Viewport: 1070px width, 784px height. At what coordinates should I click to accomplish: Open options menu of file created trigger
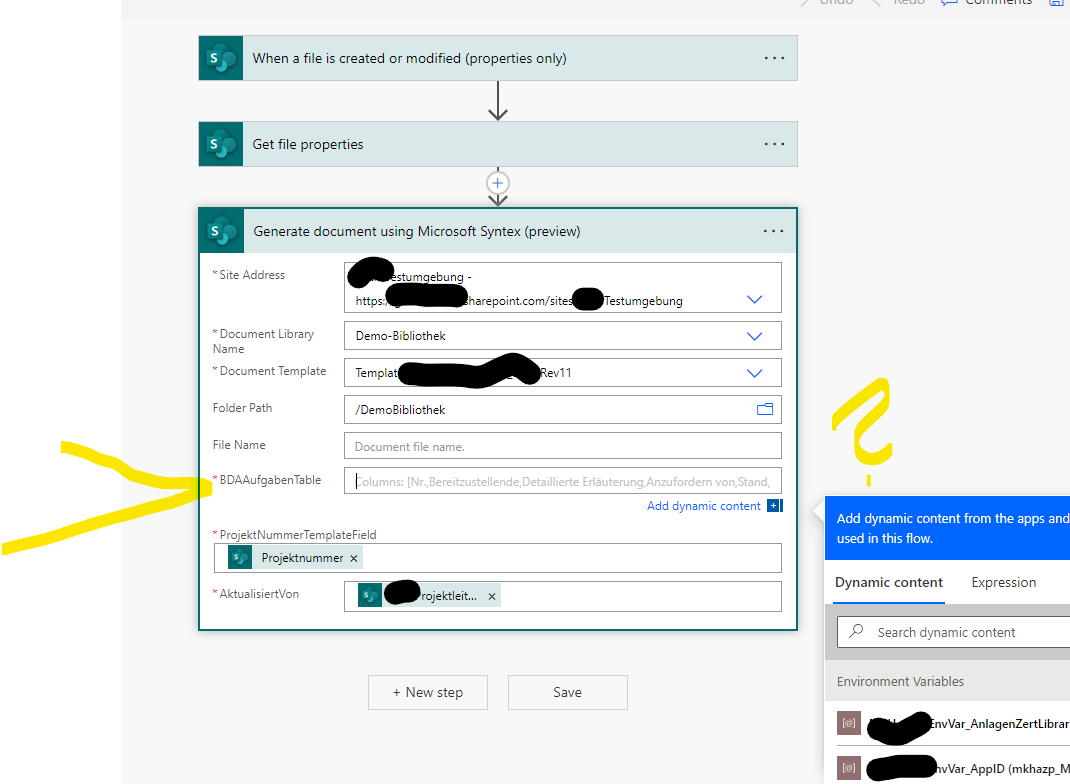point(774,58)
